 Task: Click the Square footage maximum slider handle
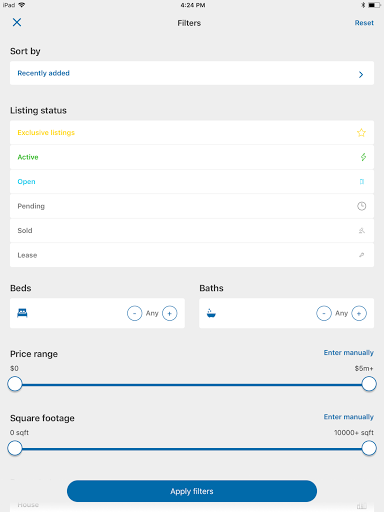[x=369, y=448]
